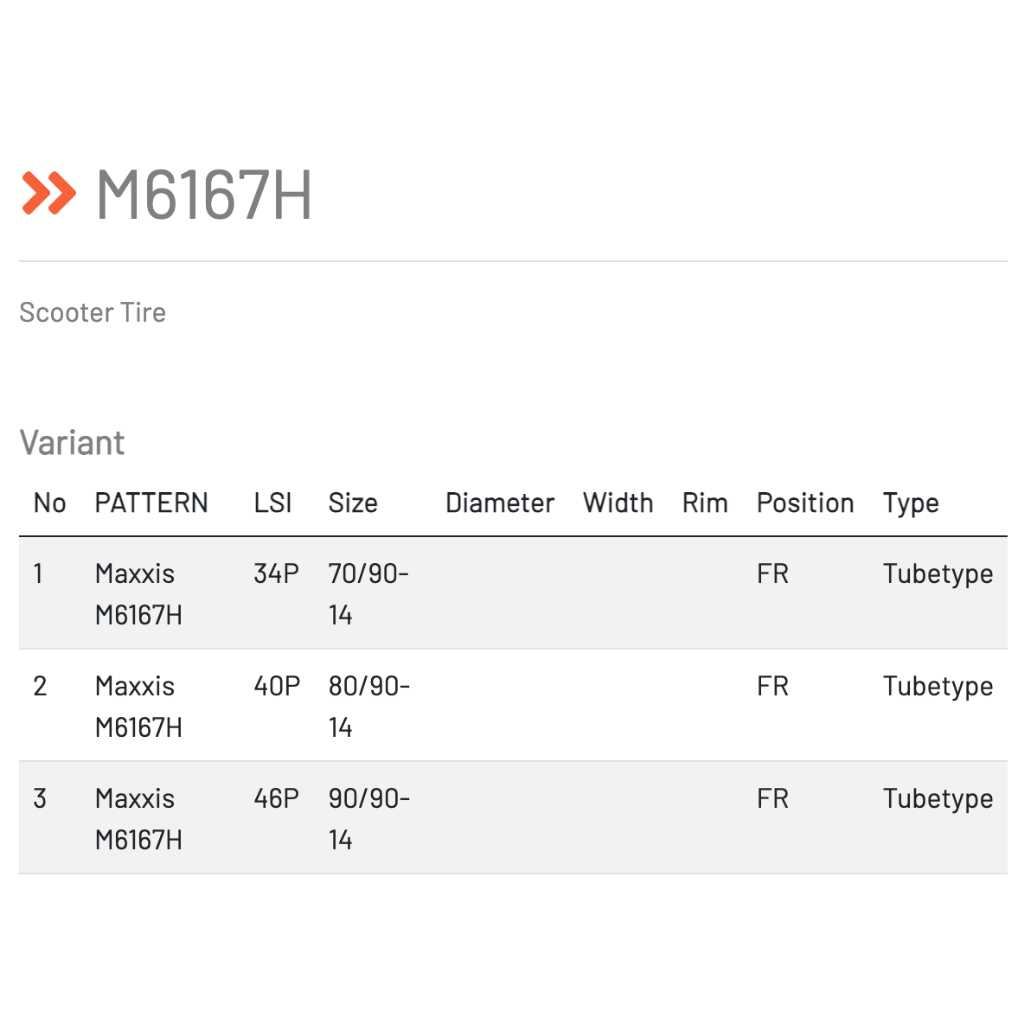This screenshot has width=1024, height=1024.
Task: Click the Rim column header
Action: point(704,503)
